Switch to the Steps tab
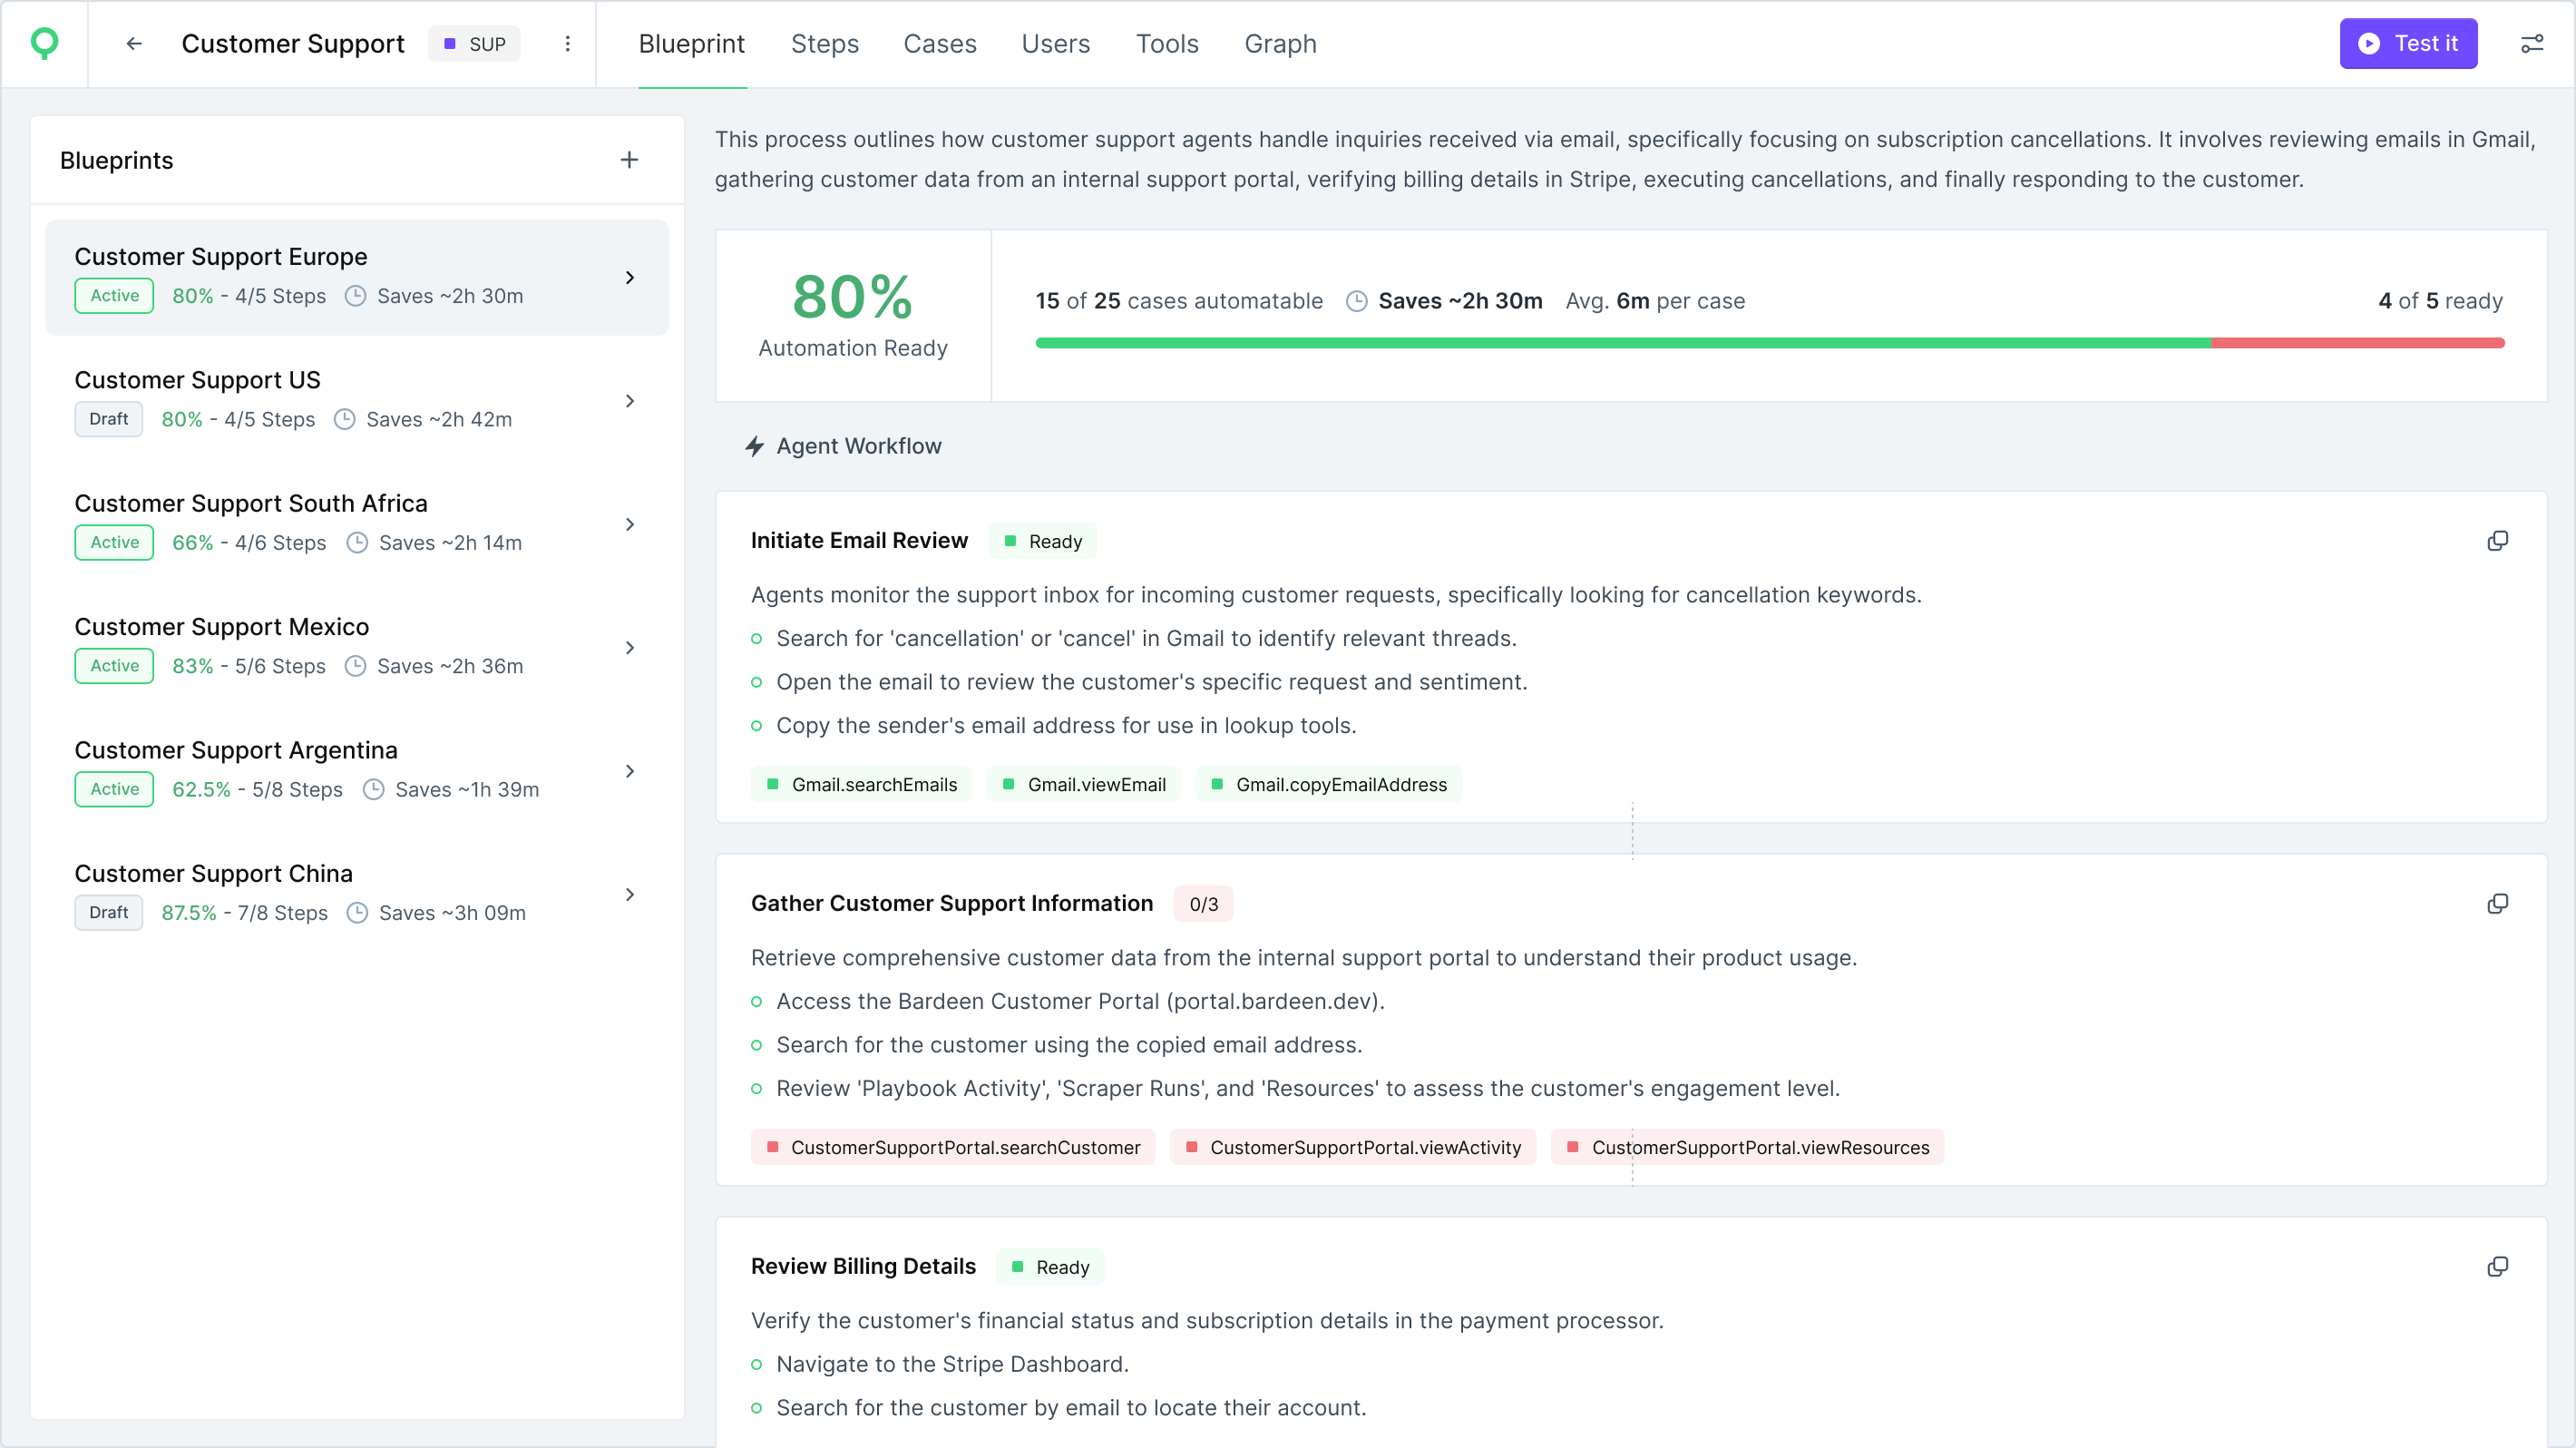The width and height of the screenshot is (2576, 1448). point(824,44)
